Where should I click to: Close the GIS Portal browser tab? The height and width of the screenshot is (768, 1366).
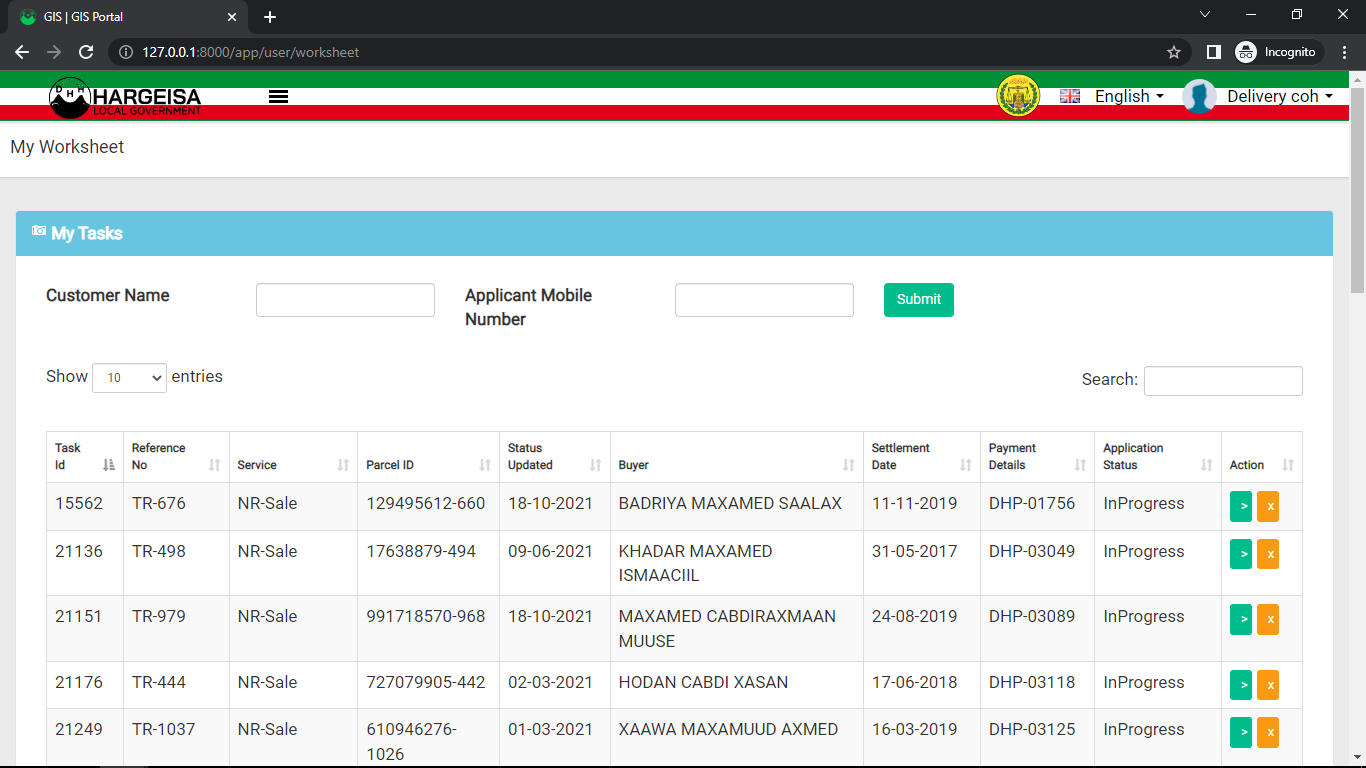click(232, 17)
